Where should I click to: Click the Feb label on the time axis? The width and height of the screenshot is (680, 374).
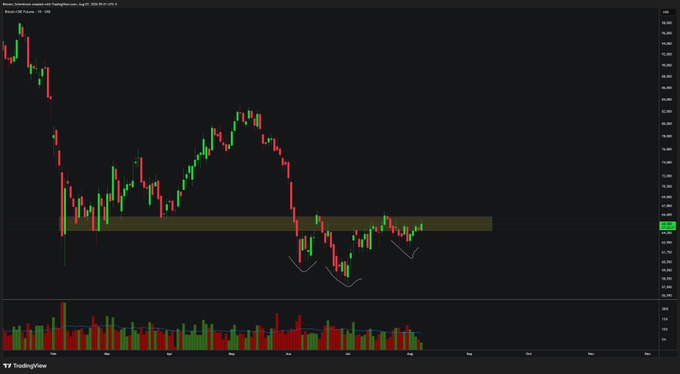53,354
